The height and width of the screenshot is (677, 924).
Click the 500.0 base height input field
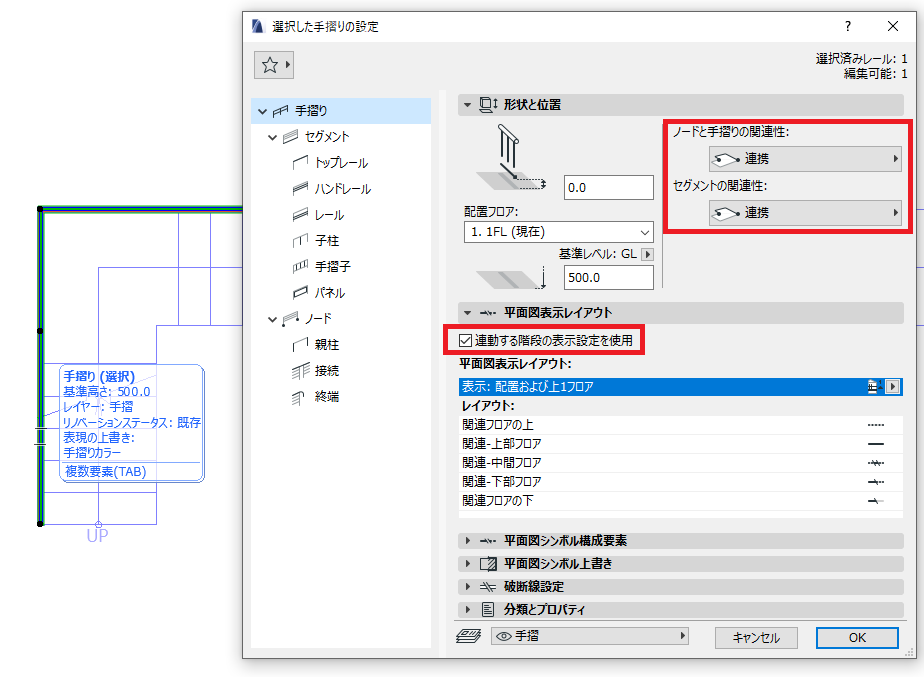pyautogui.click(x=609, y=278)
